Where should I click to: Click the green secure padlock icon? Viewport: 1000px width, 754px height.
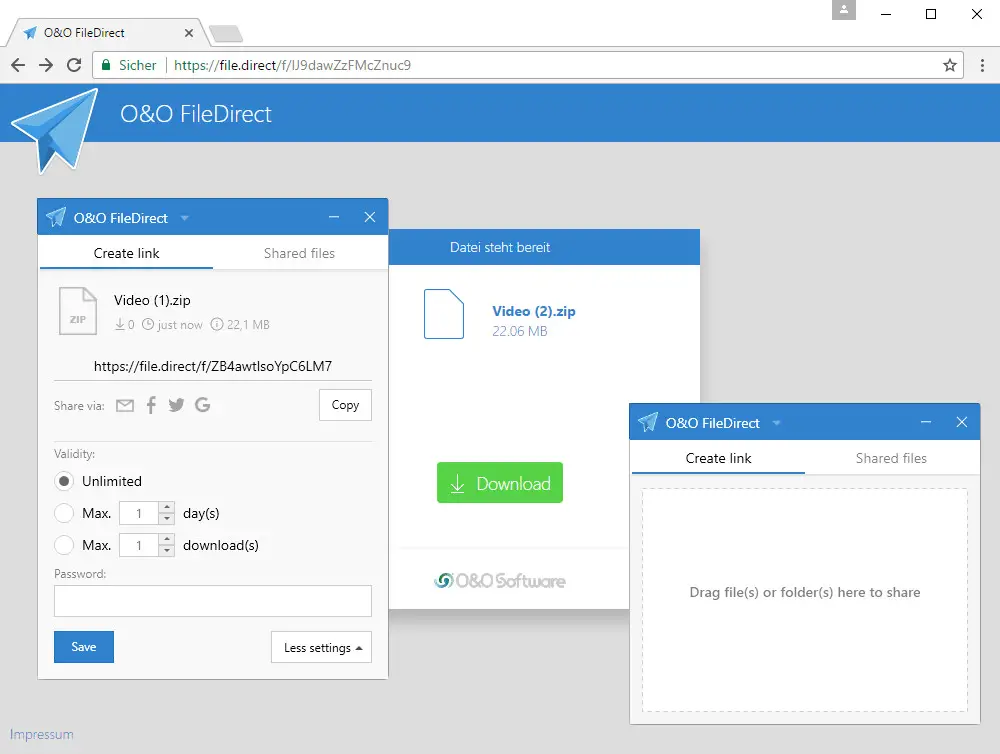pyautogui.click(x=106, y=65)
